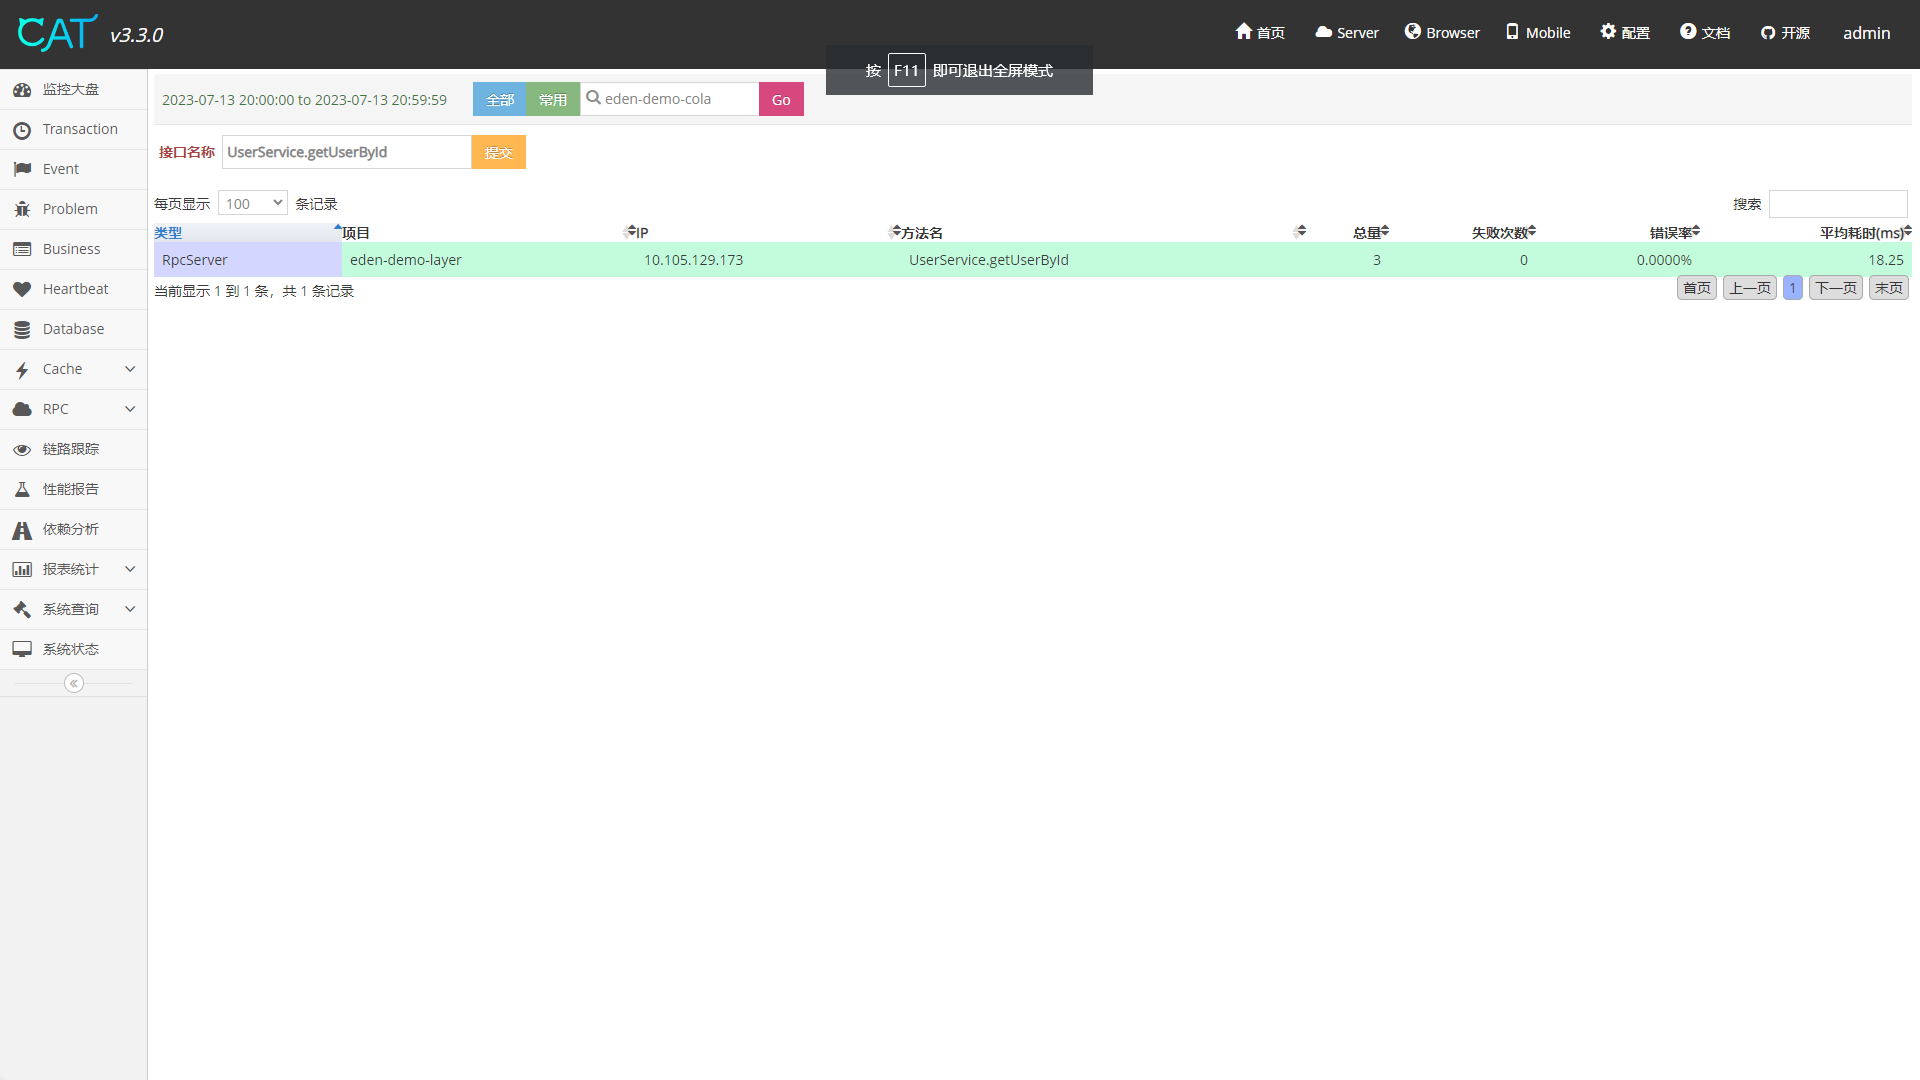1920x1080 pixels.
Task: Open the monitoring dashboard icon (监控大盘)
Action: [x=22, y=90]
